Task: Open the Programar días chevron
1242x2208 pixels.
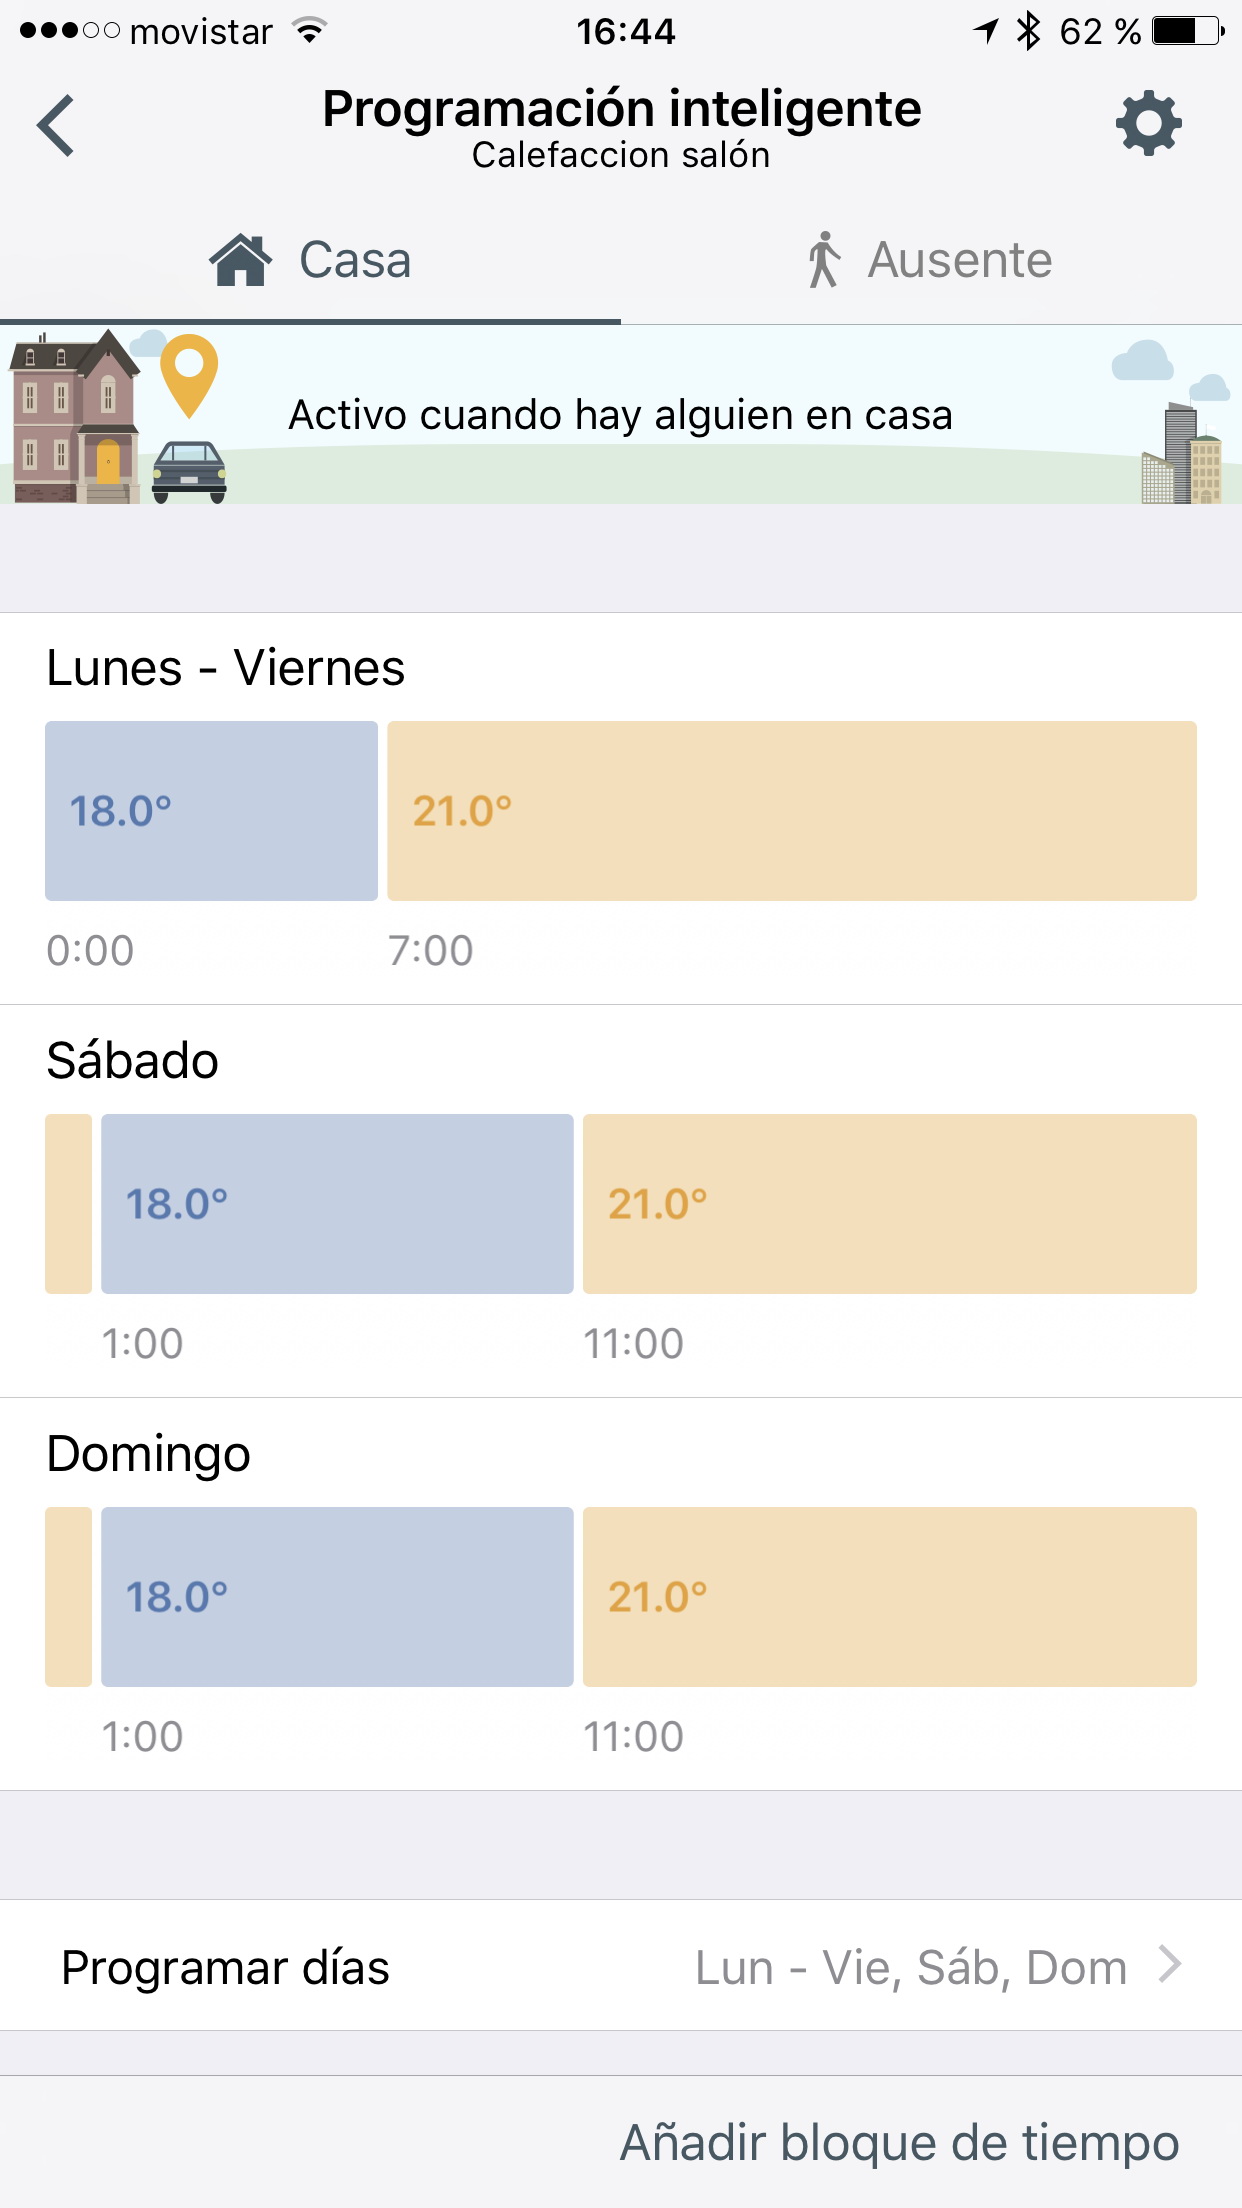Action: click(1170, 1965)
